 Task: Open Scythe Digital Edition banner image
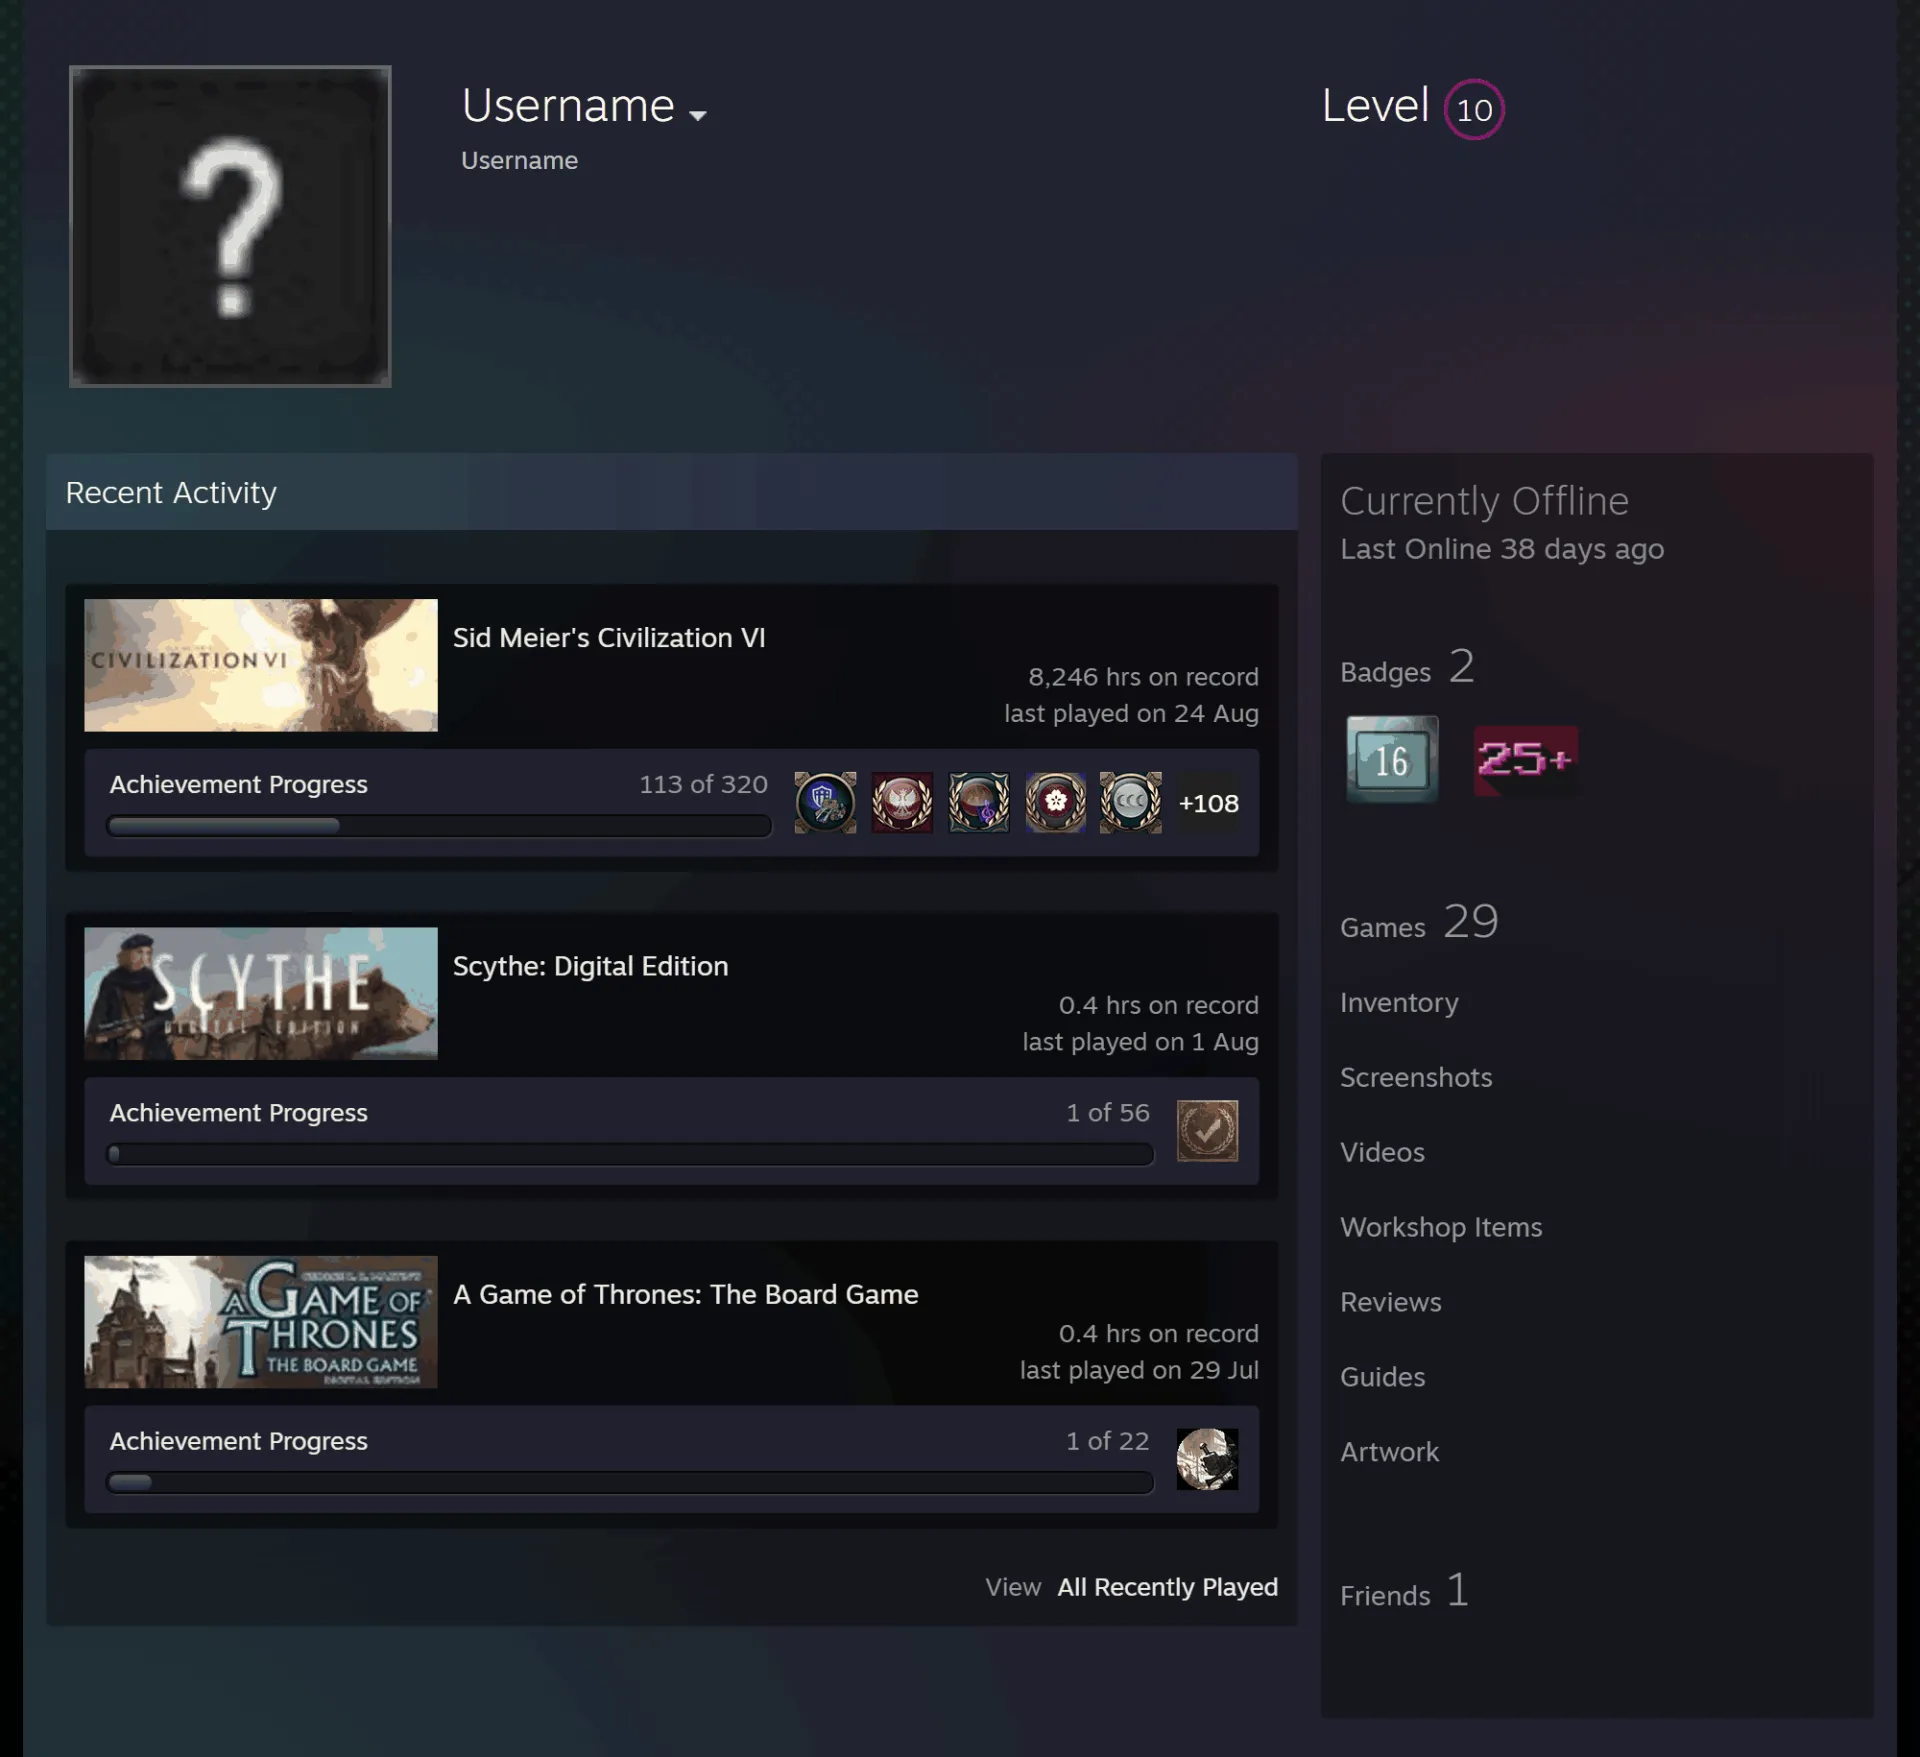tap(261, 993)
